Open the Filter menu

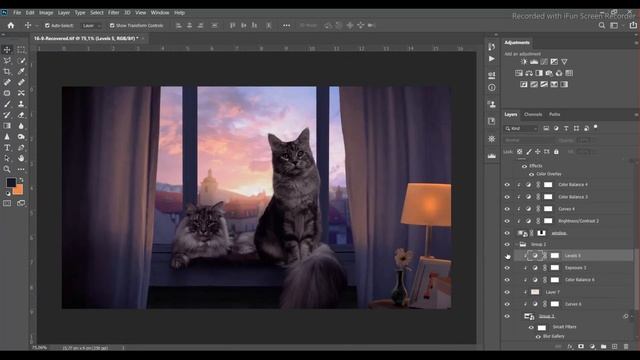coord(113,13)
